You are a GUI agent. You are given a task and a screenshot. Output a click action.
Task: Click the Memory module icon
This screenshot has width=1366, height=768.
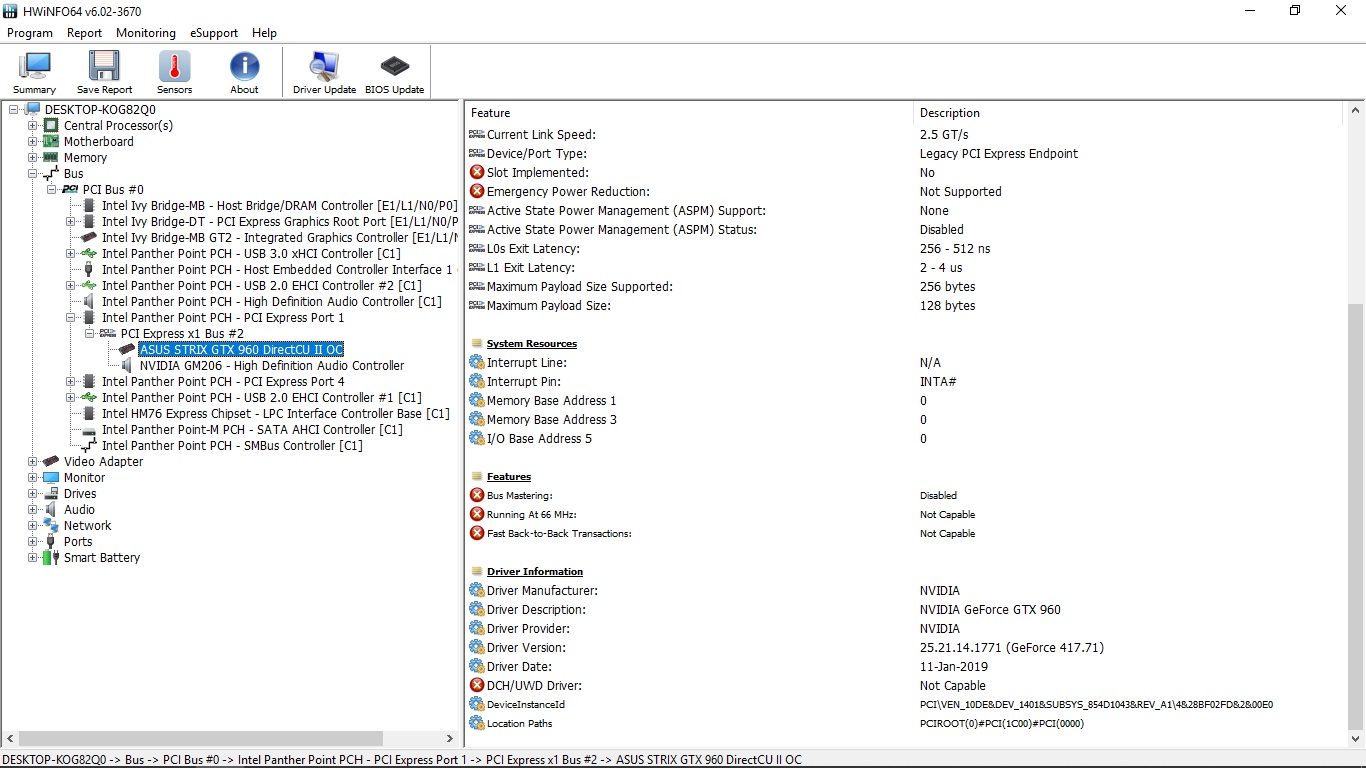pos(51,158)
